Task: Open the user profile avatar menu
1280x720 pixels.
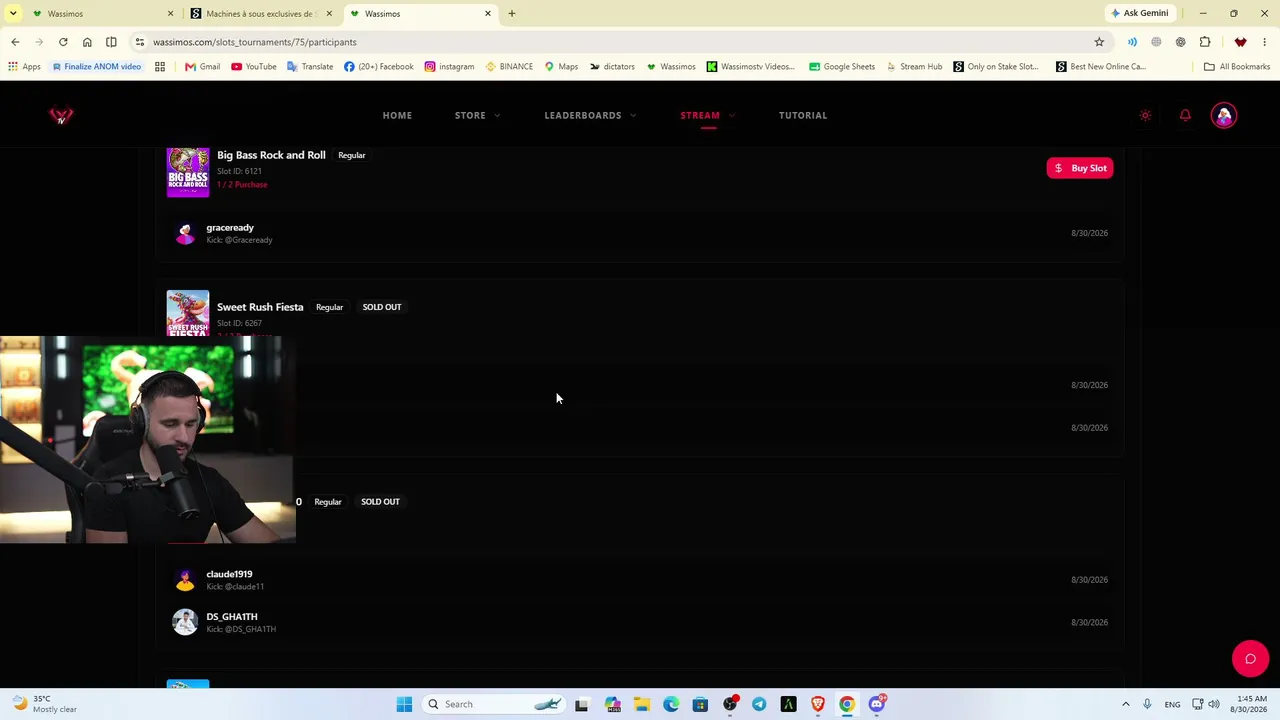Action: (x=1224, y=115)
